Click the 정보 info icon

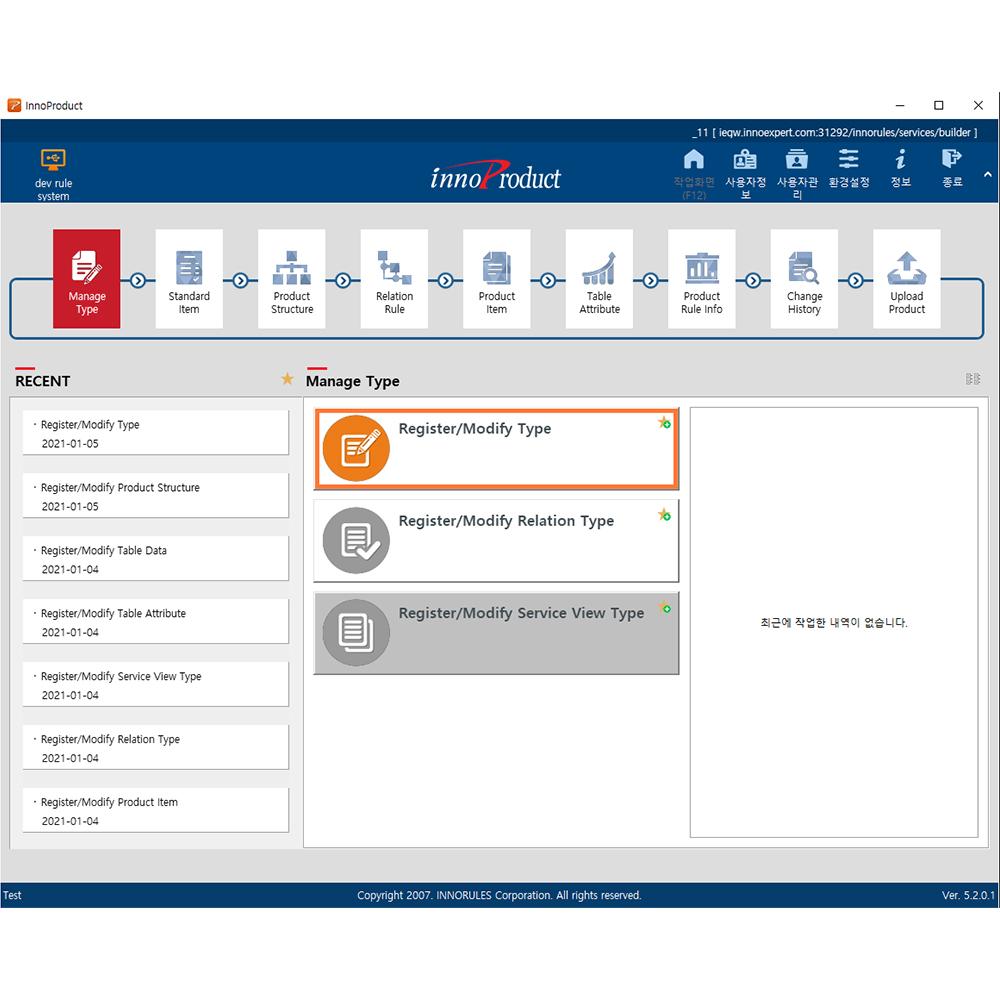pos(901,169)
